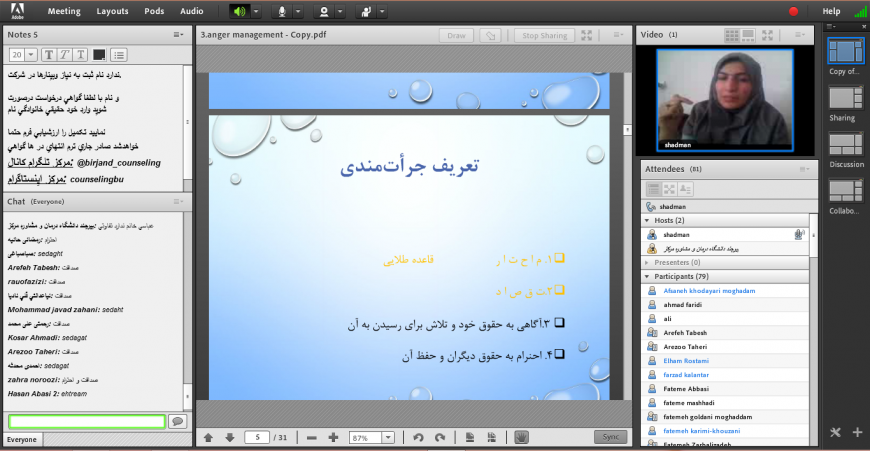Go to next page arrow

[x=230, y=438]
